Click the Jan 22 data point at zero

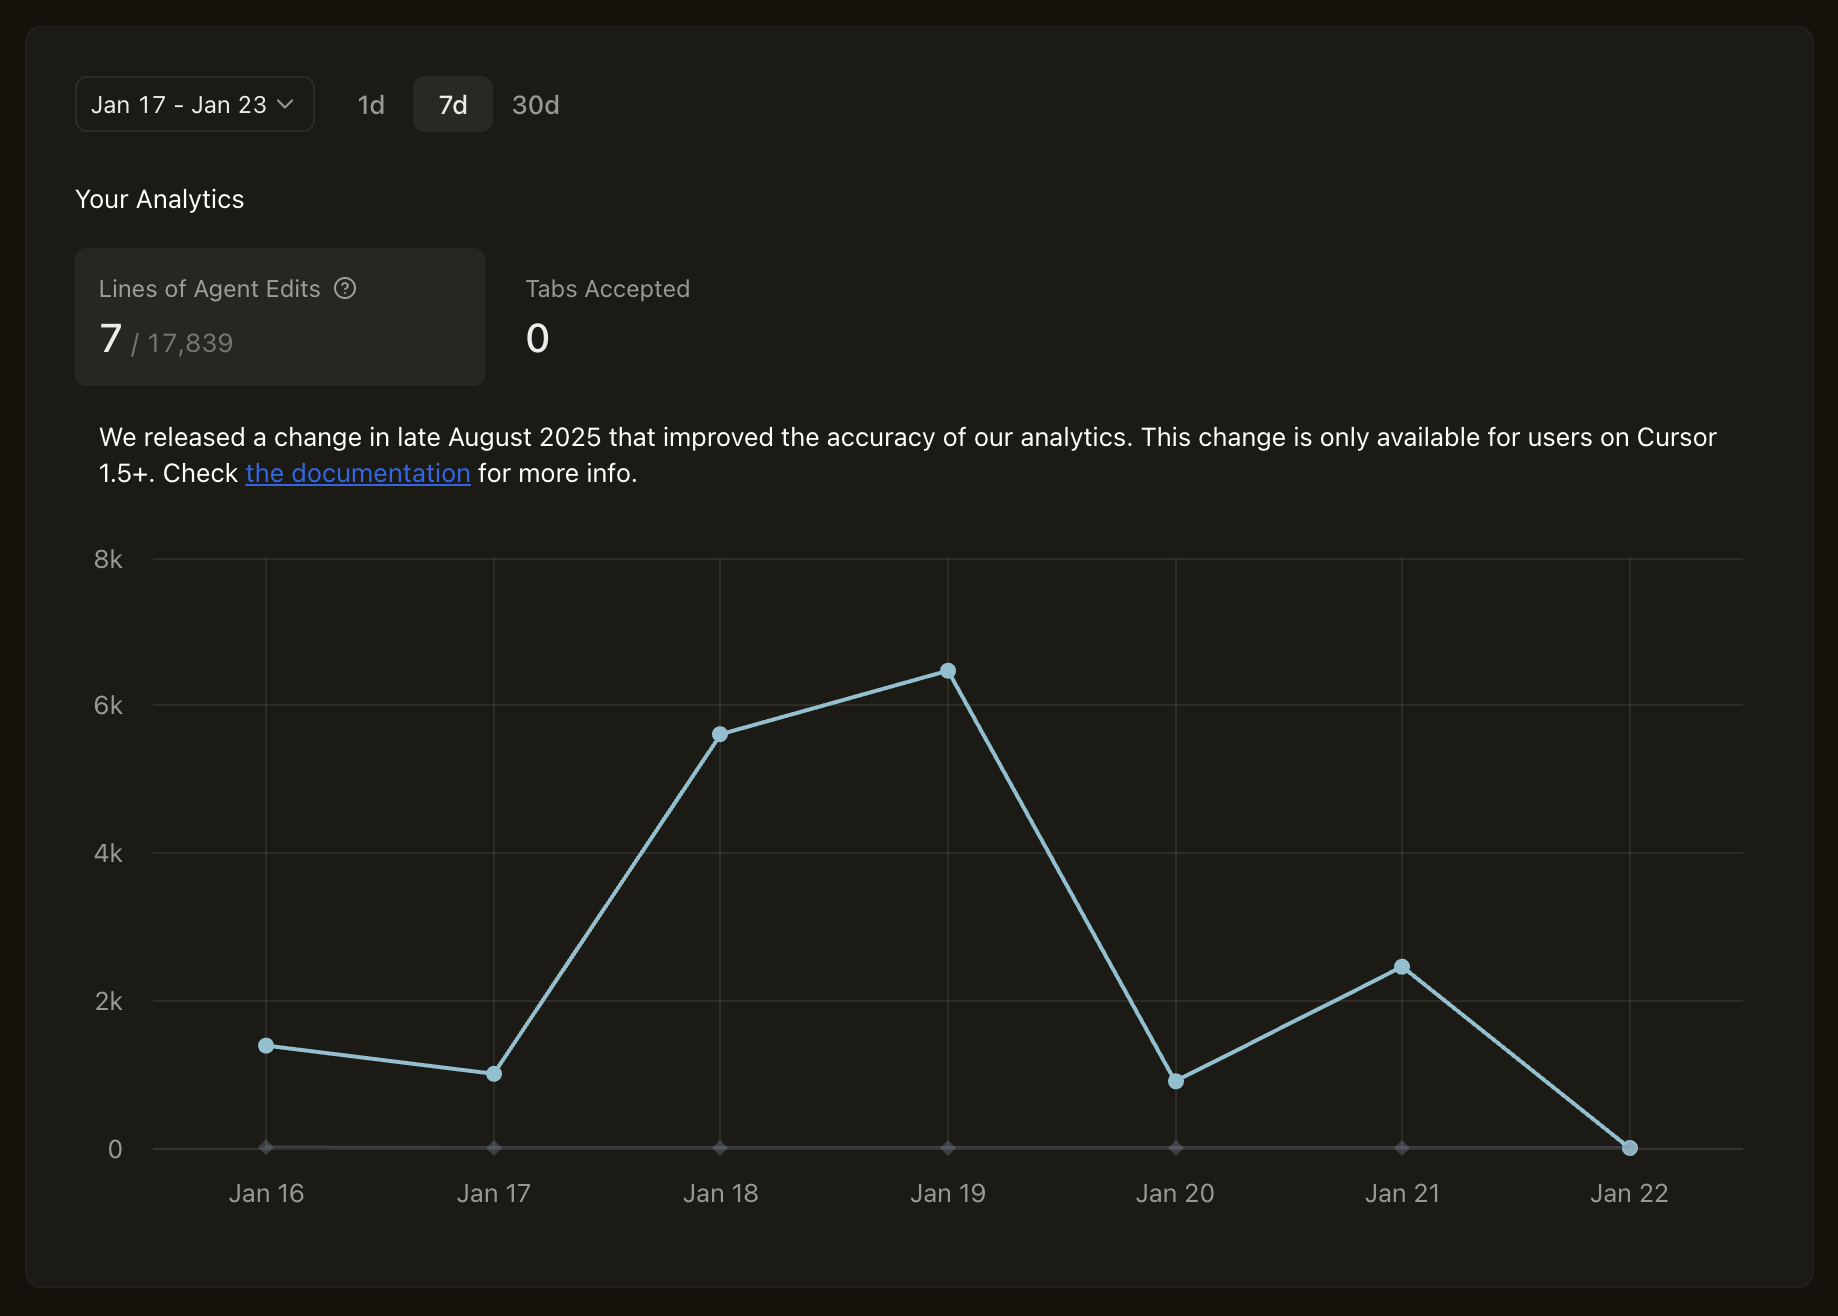tap(1630, 1148)
